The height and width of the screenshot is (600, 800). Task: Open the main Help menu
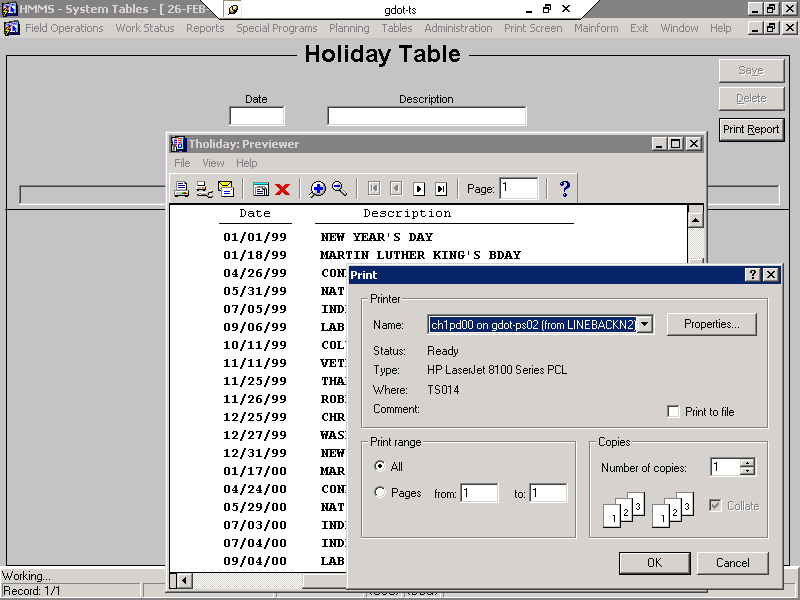[x=720, y=28]
